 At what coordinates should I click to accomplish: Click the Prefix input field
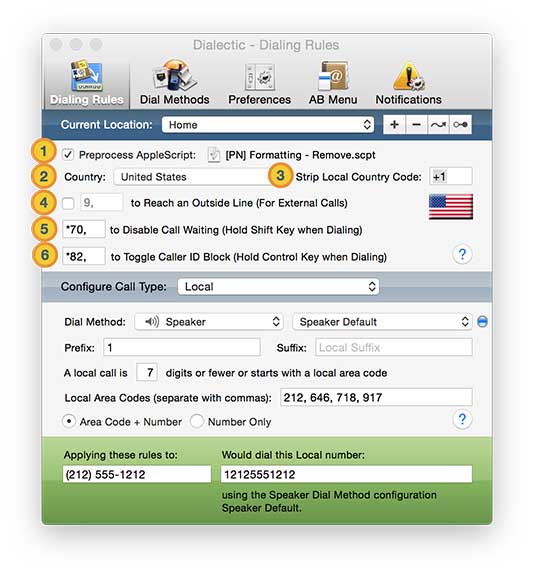pos(182,347)
